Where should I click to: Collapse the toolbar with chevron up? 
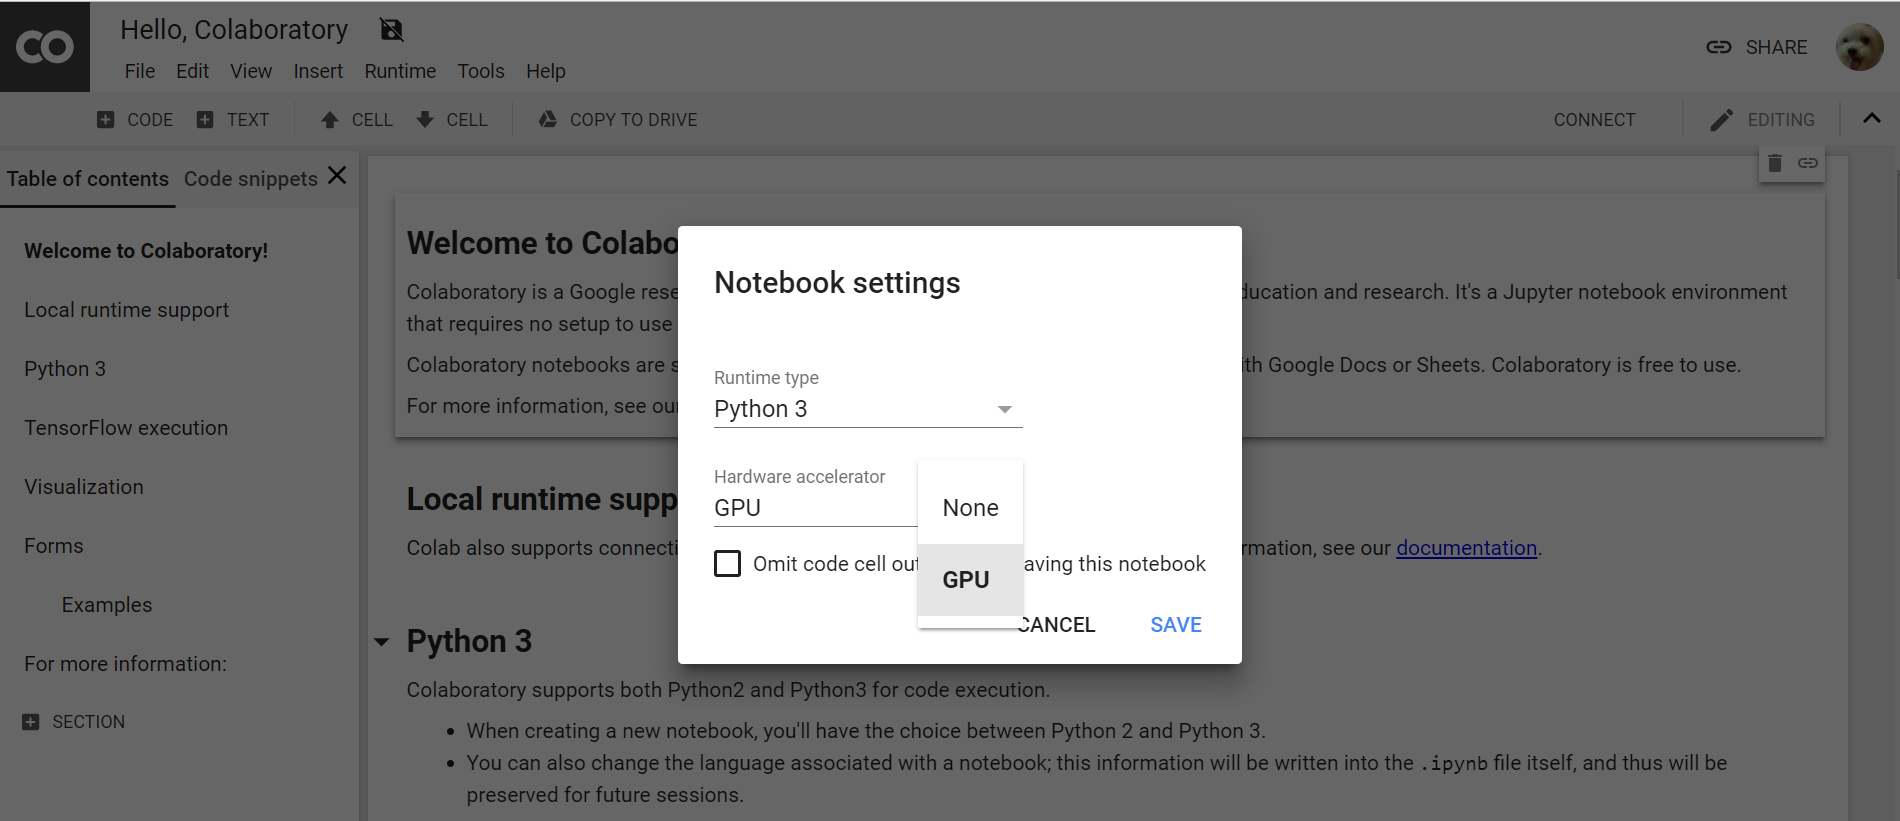click(x=1872, y=118)
